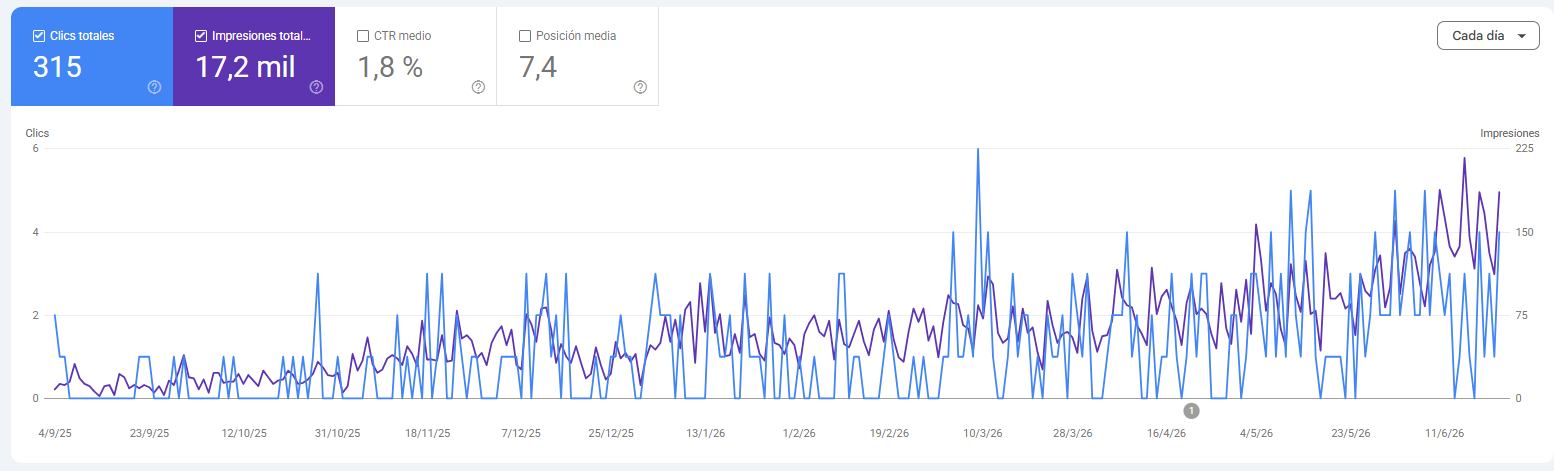Open help icon on Posición media card
Screen dimensions: 1554x471
[640, 87]
